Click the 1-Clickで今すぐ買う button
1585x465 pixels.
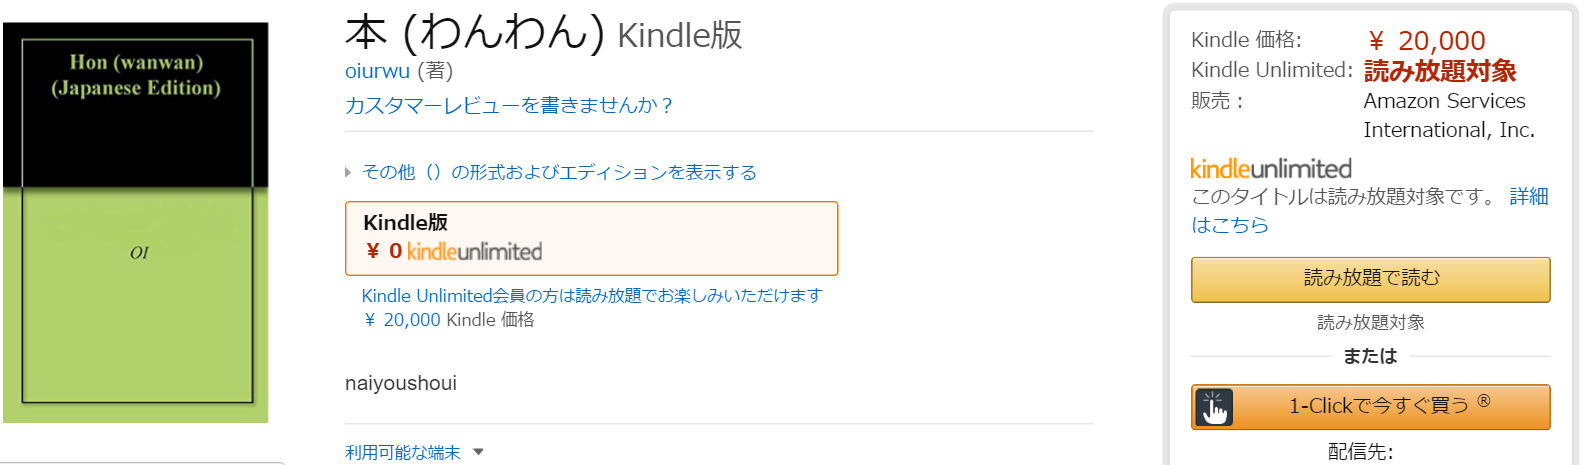pyautogui.click(x=1370, y=407)
